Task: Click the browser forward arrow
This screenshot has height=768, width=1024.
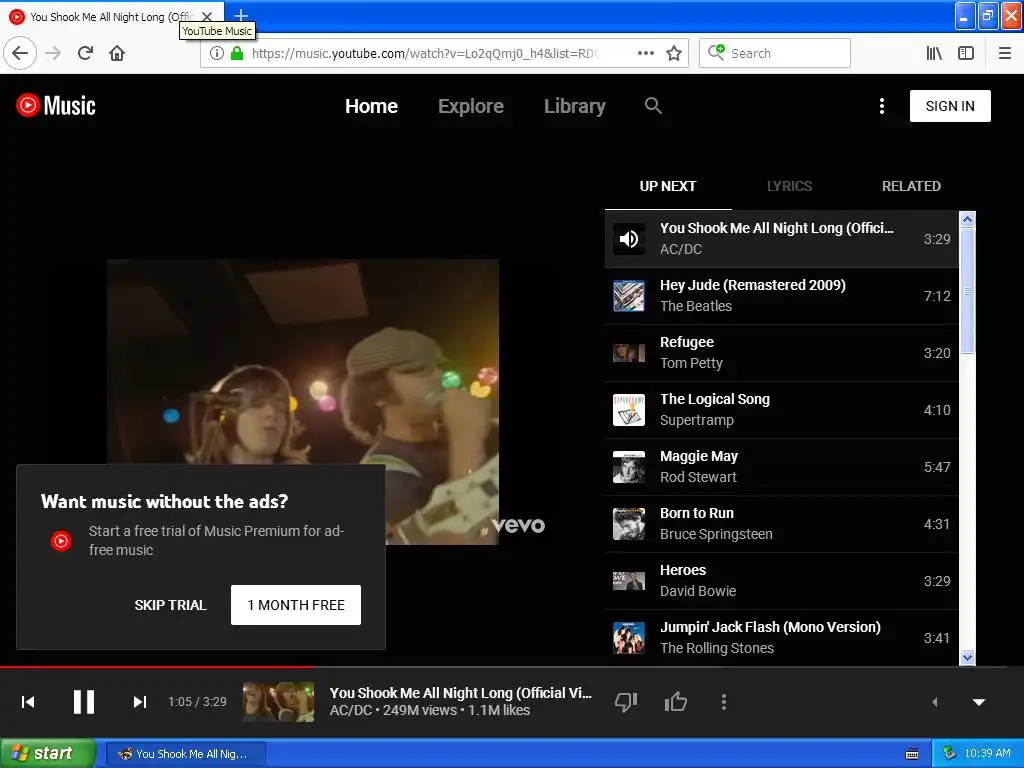Action: [53, 53]
